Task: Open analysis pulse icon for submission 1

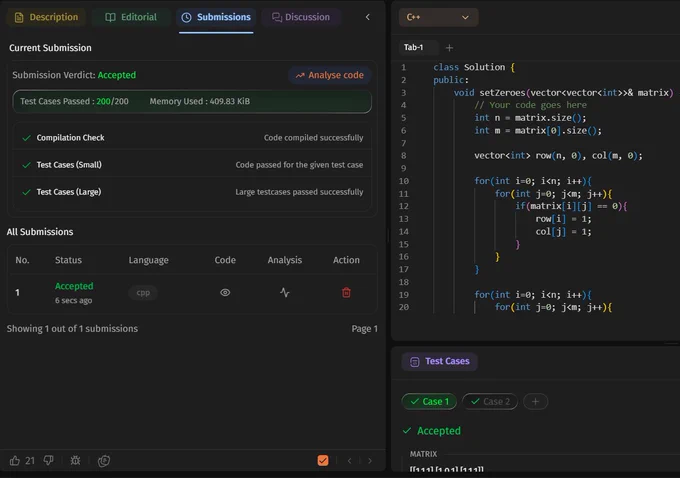Action: click(284, 292)
